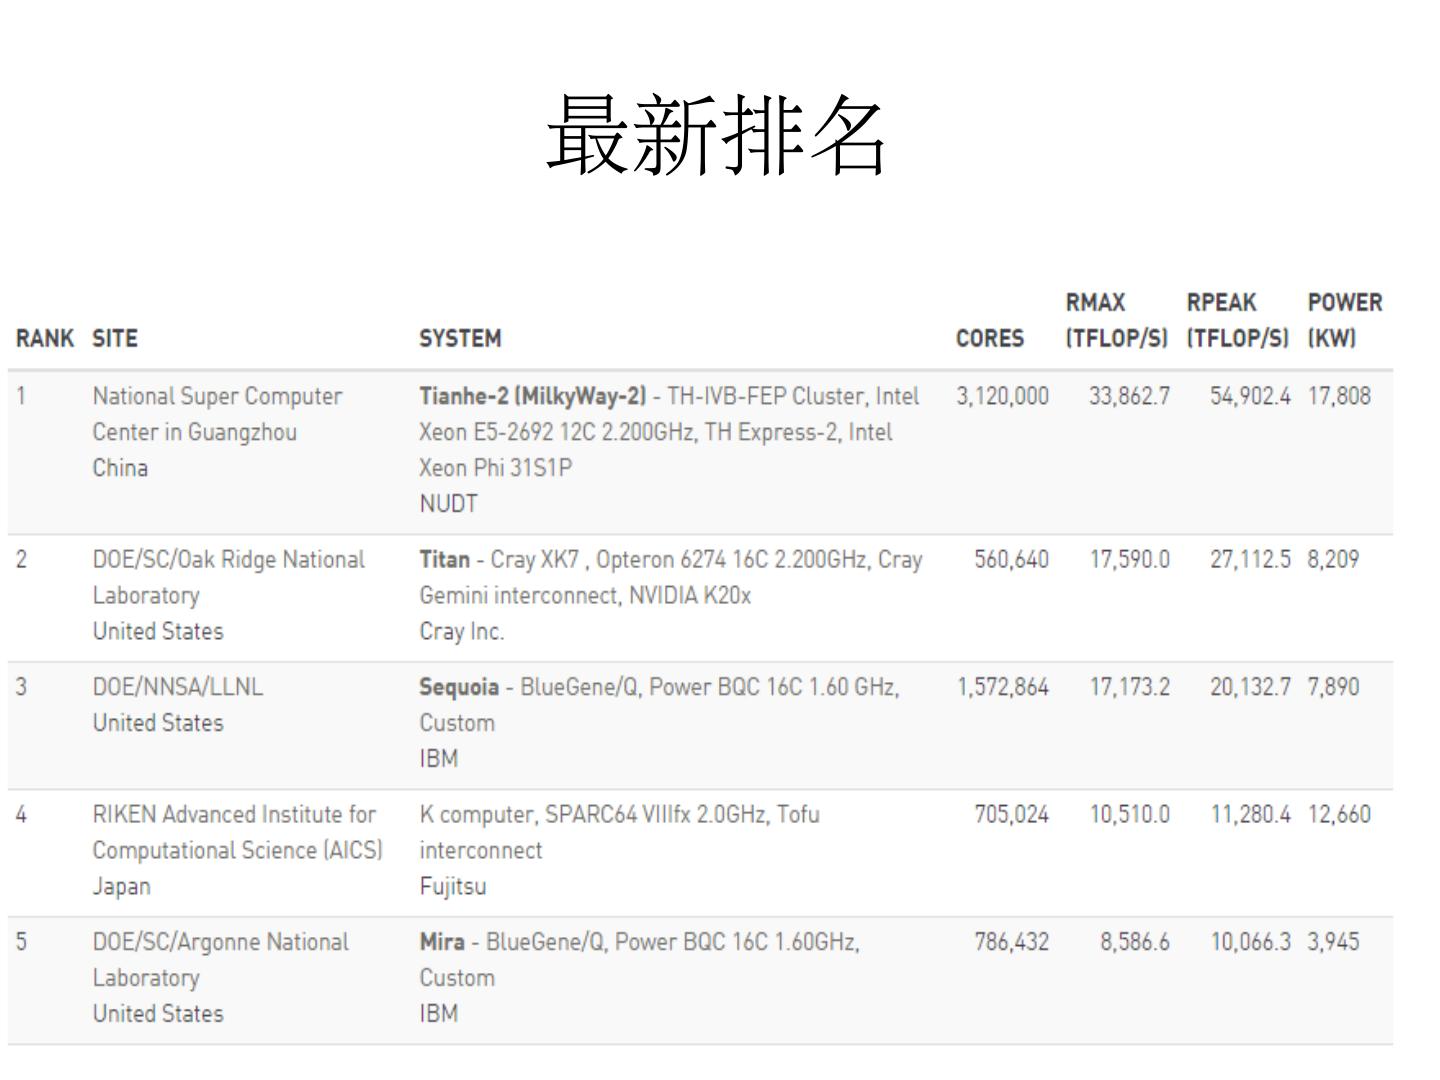This screenshot has width=1440, height=1080.
Task: Select the 3,120,000 cores value
Action: click(x=1002, y=397)
